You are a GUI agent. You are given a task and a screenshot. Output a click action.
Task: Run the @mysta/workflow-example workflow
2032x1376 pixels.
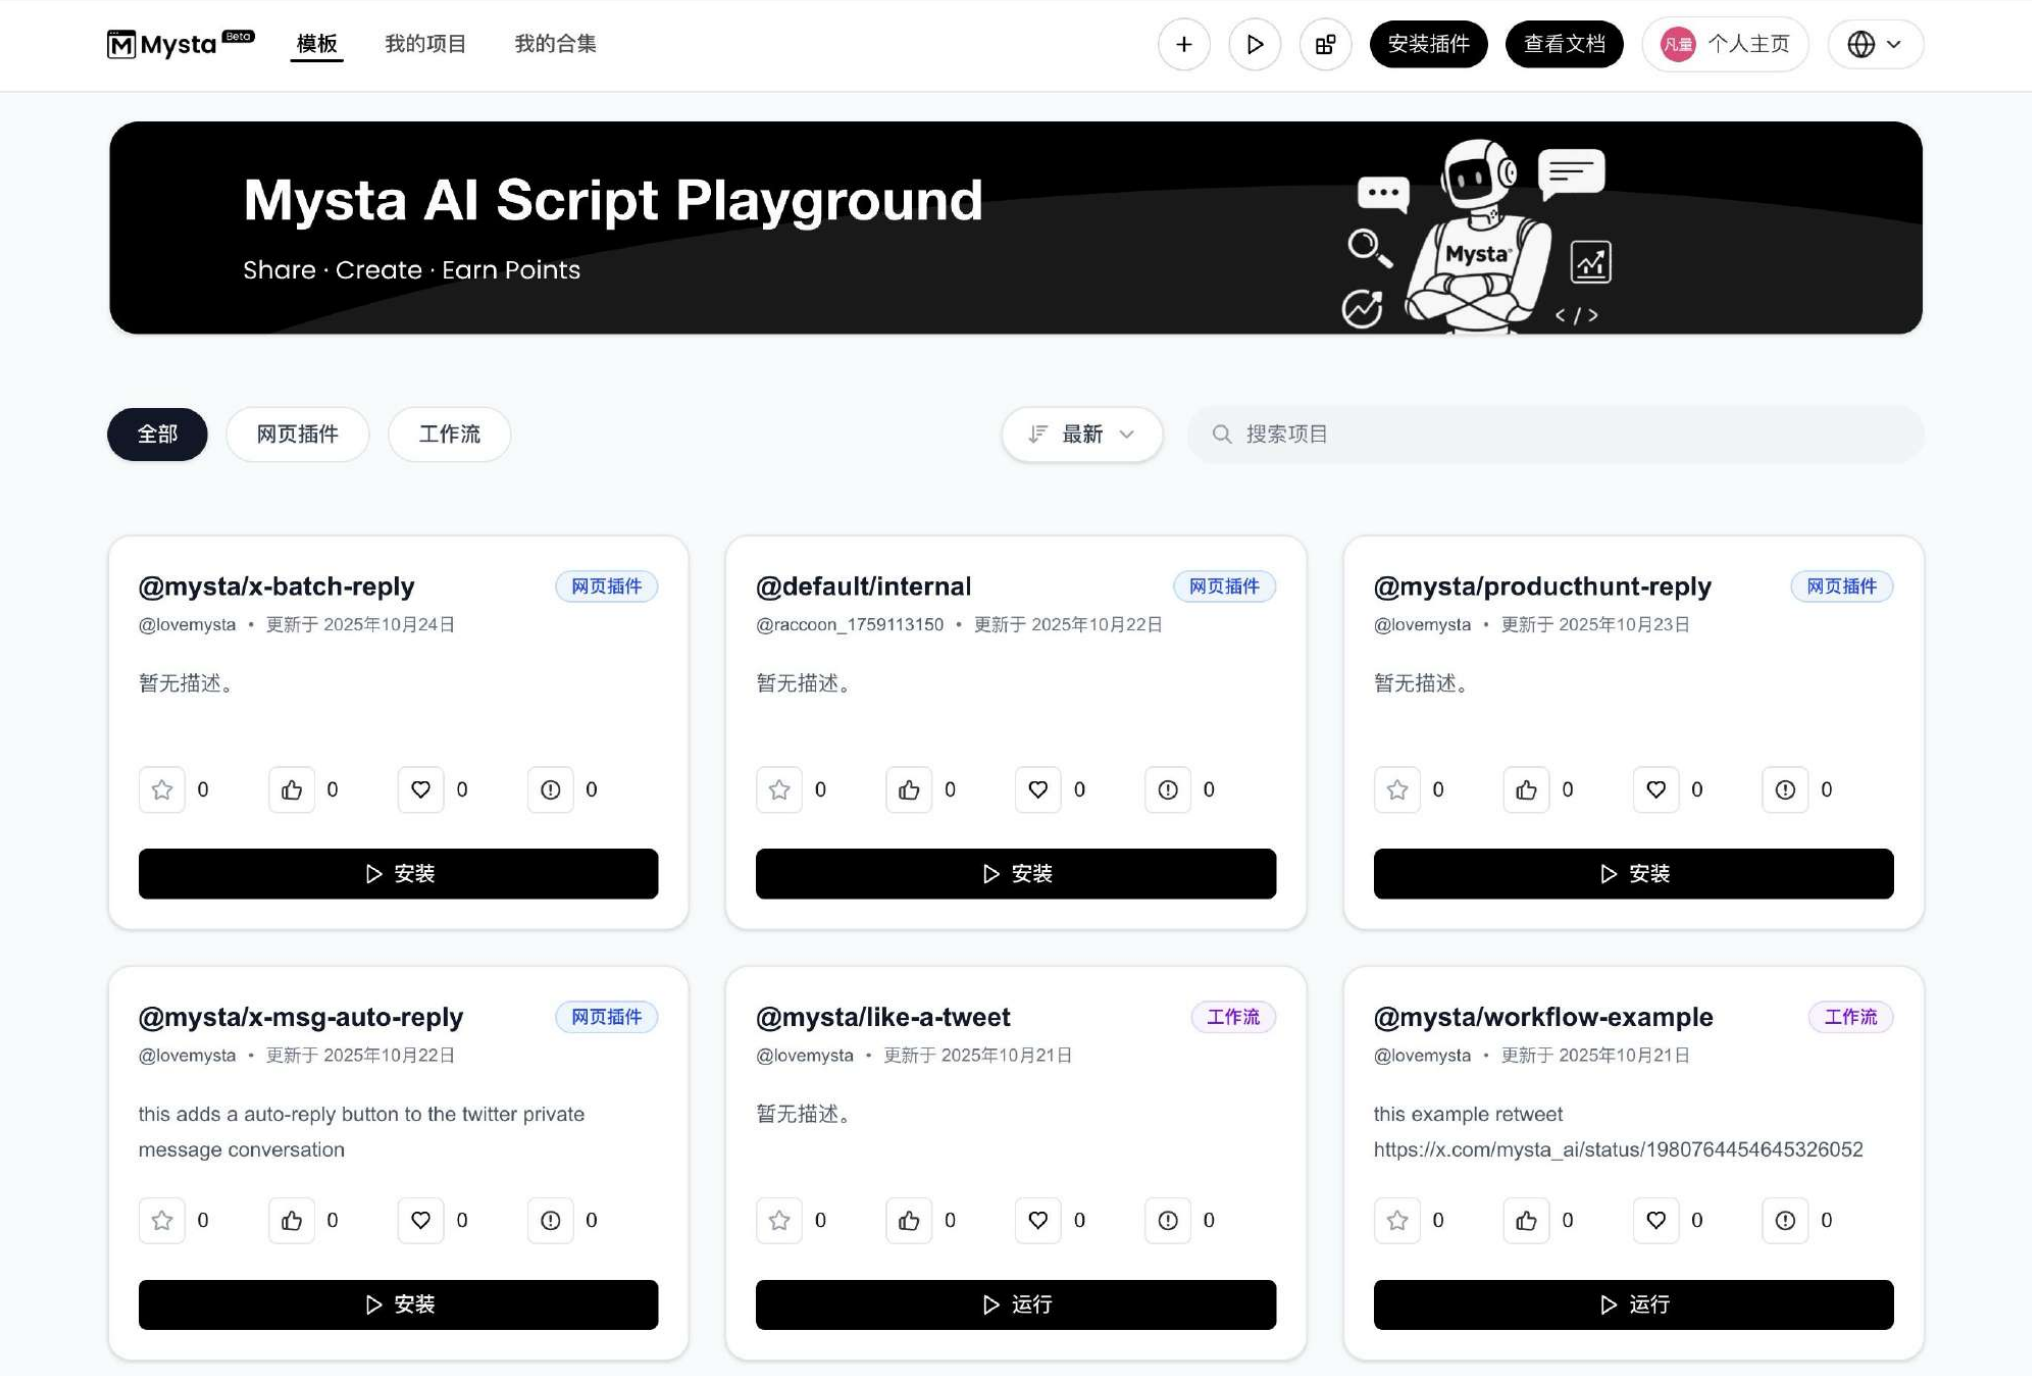[x=1633, y=1304]
